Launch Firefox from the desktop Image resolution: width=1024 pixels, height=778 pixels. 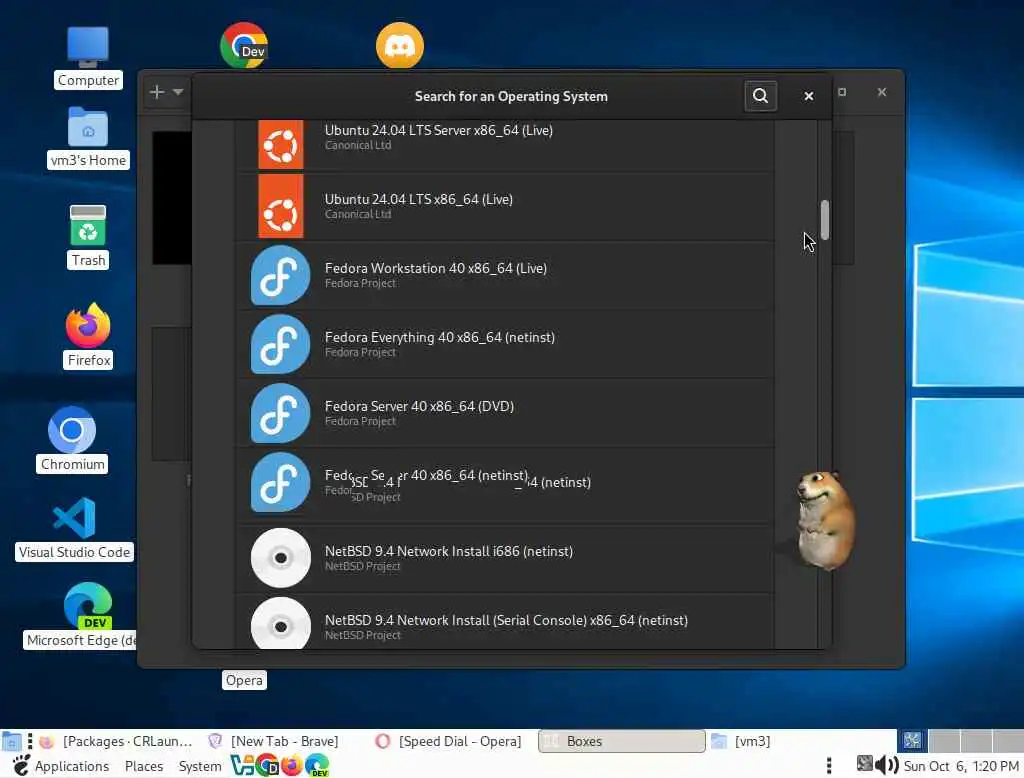tap(88, 336)
